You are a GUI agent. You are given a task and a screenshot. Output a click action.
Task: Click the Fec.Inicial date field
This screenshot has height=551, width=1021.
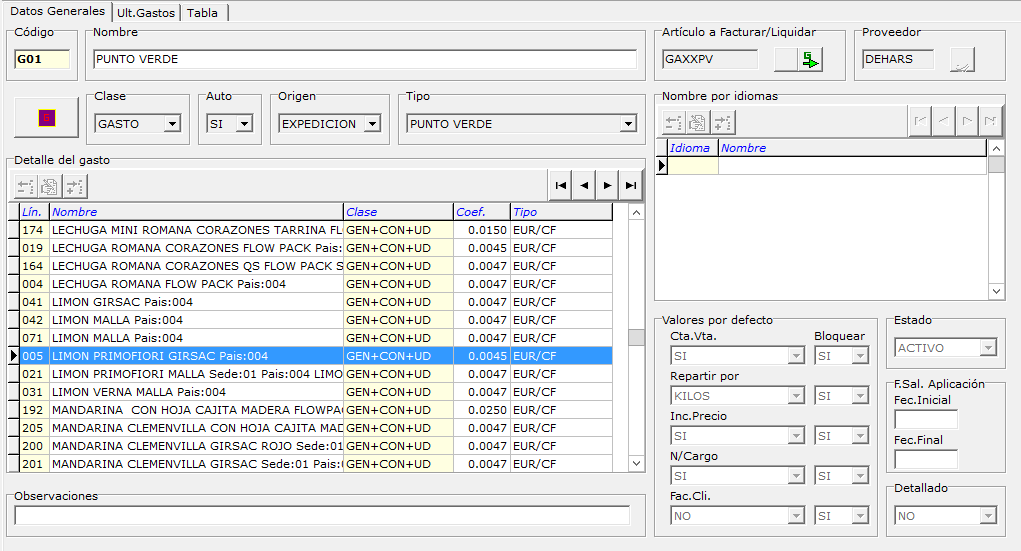coord(925,419)
